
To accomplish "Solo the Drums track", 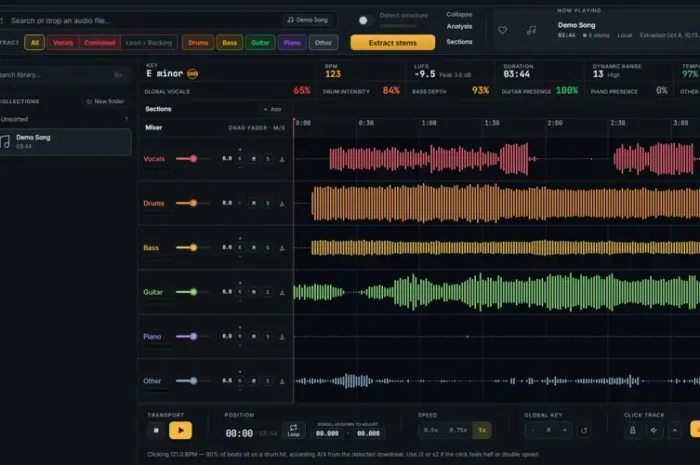I will (268, 203).
